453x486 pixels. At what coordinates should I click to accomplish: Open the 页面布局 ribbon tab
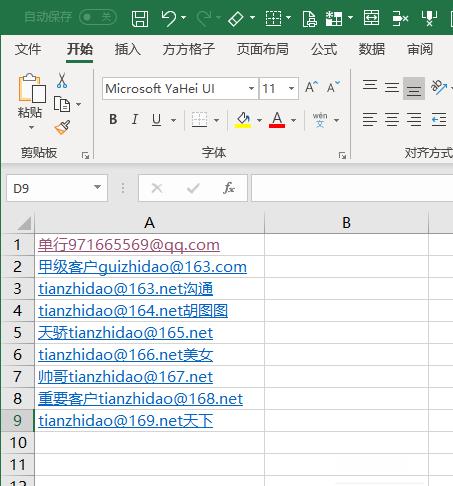pyautogui.click(x=263, y=49)
